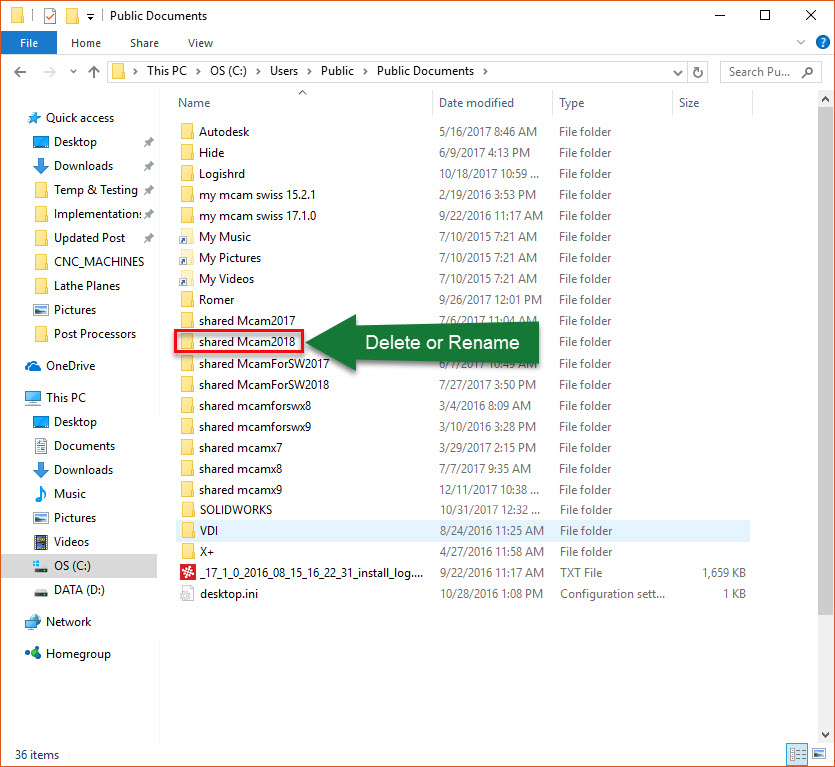Open recent locations dropdown arrow
This screenshot has width=835, height=767.
(x=73, y=72)
